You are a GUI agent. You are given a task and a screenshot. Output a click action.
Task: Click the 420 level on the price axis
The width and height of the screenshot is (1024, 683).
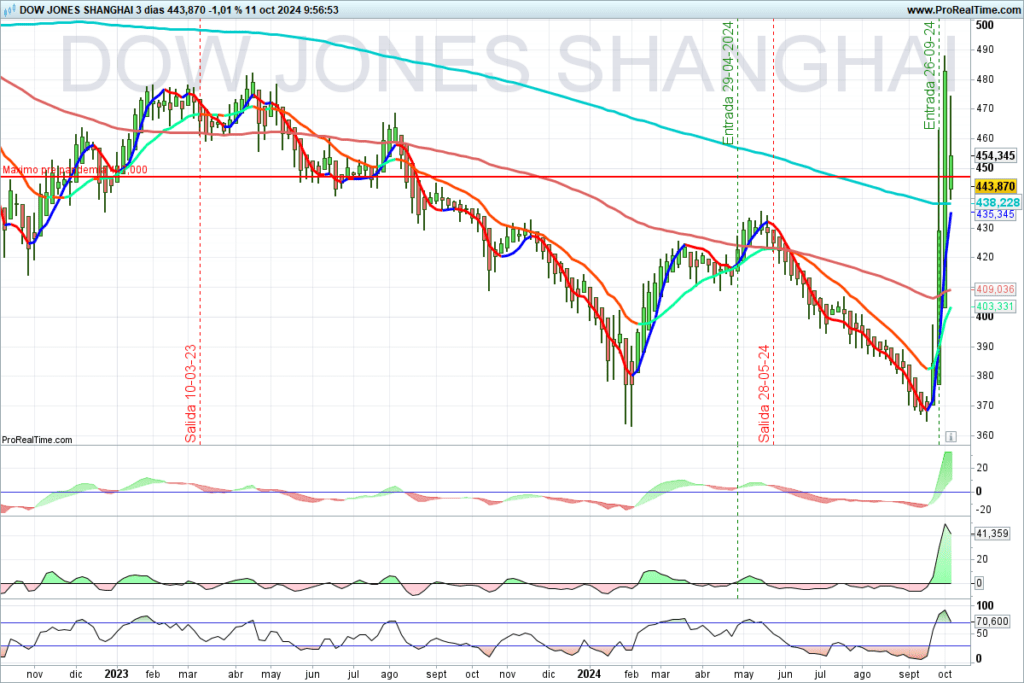(984, 257)
